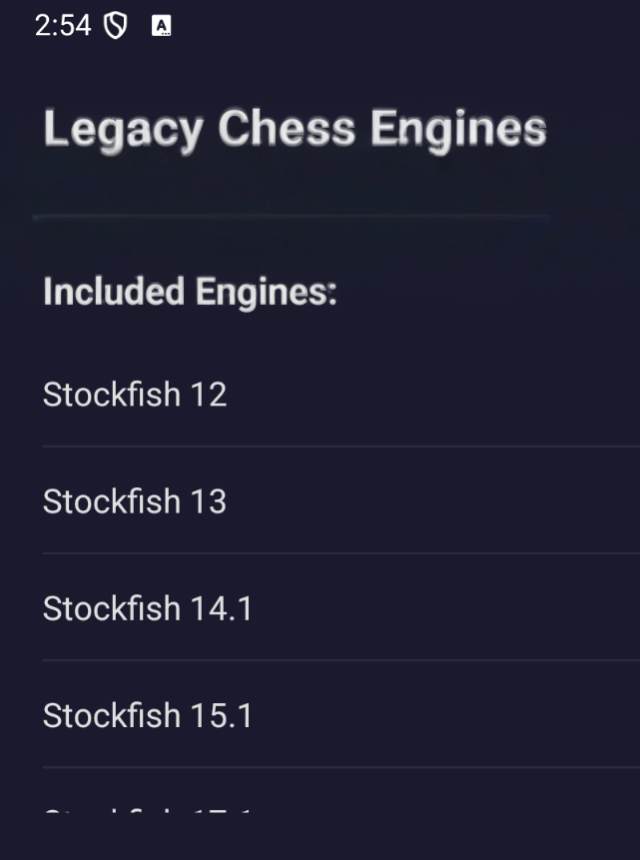Tap the keyboard language 'A' status icon
Image resolution: width=640 pixels, height=860 pixels.
161,26
